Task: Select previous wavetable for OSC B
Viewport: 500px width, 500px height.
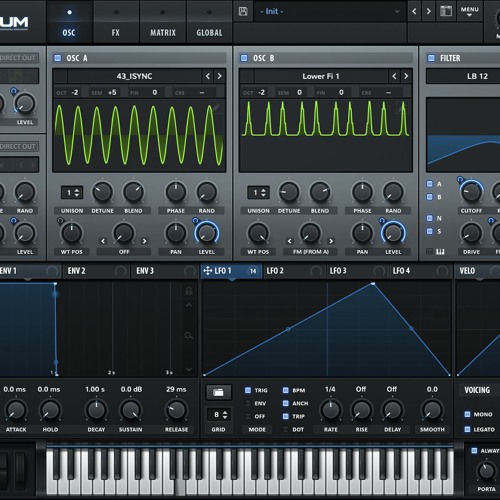Action: 394,76
